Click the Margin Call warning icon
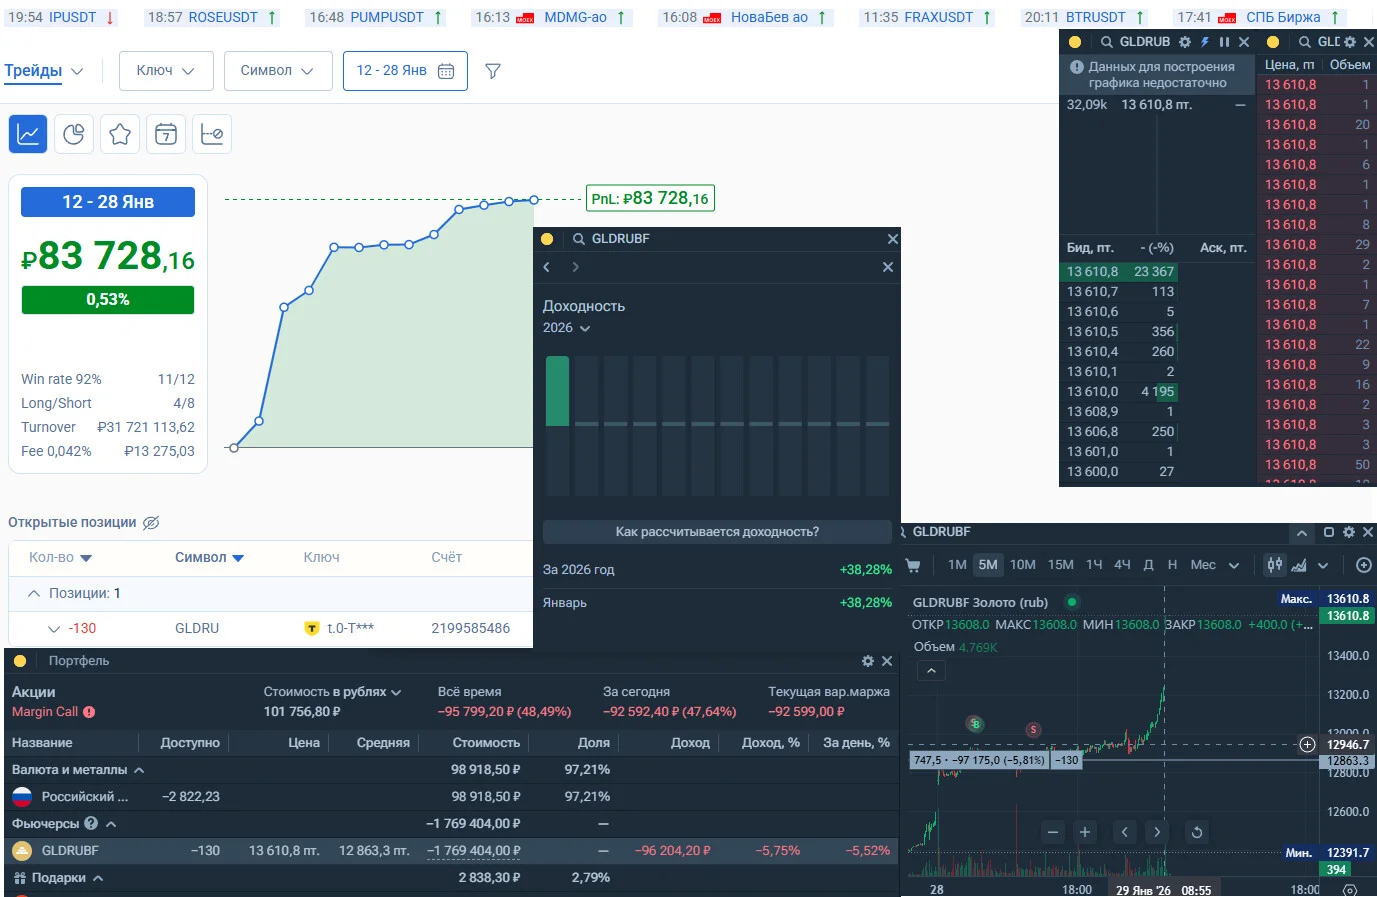 click(89, 712)
